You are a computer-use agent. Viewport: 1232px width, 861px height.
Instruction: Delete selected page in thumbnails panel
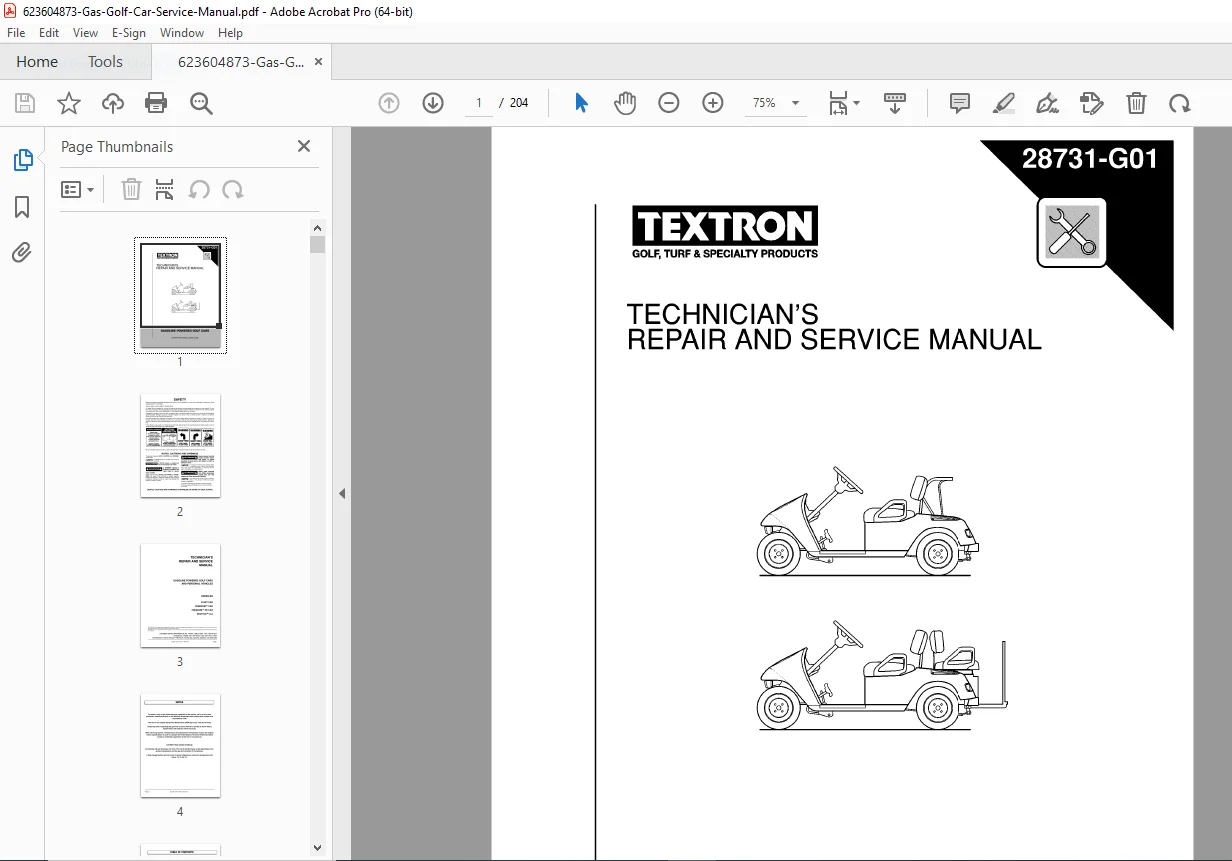pyautogui.click(x=131, y=189)
